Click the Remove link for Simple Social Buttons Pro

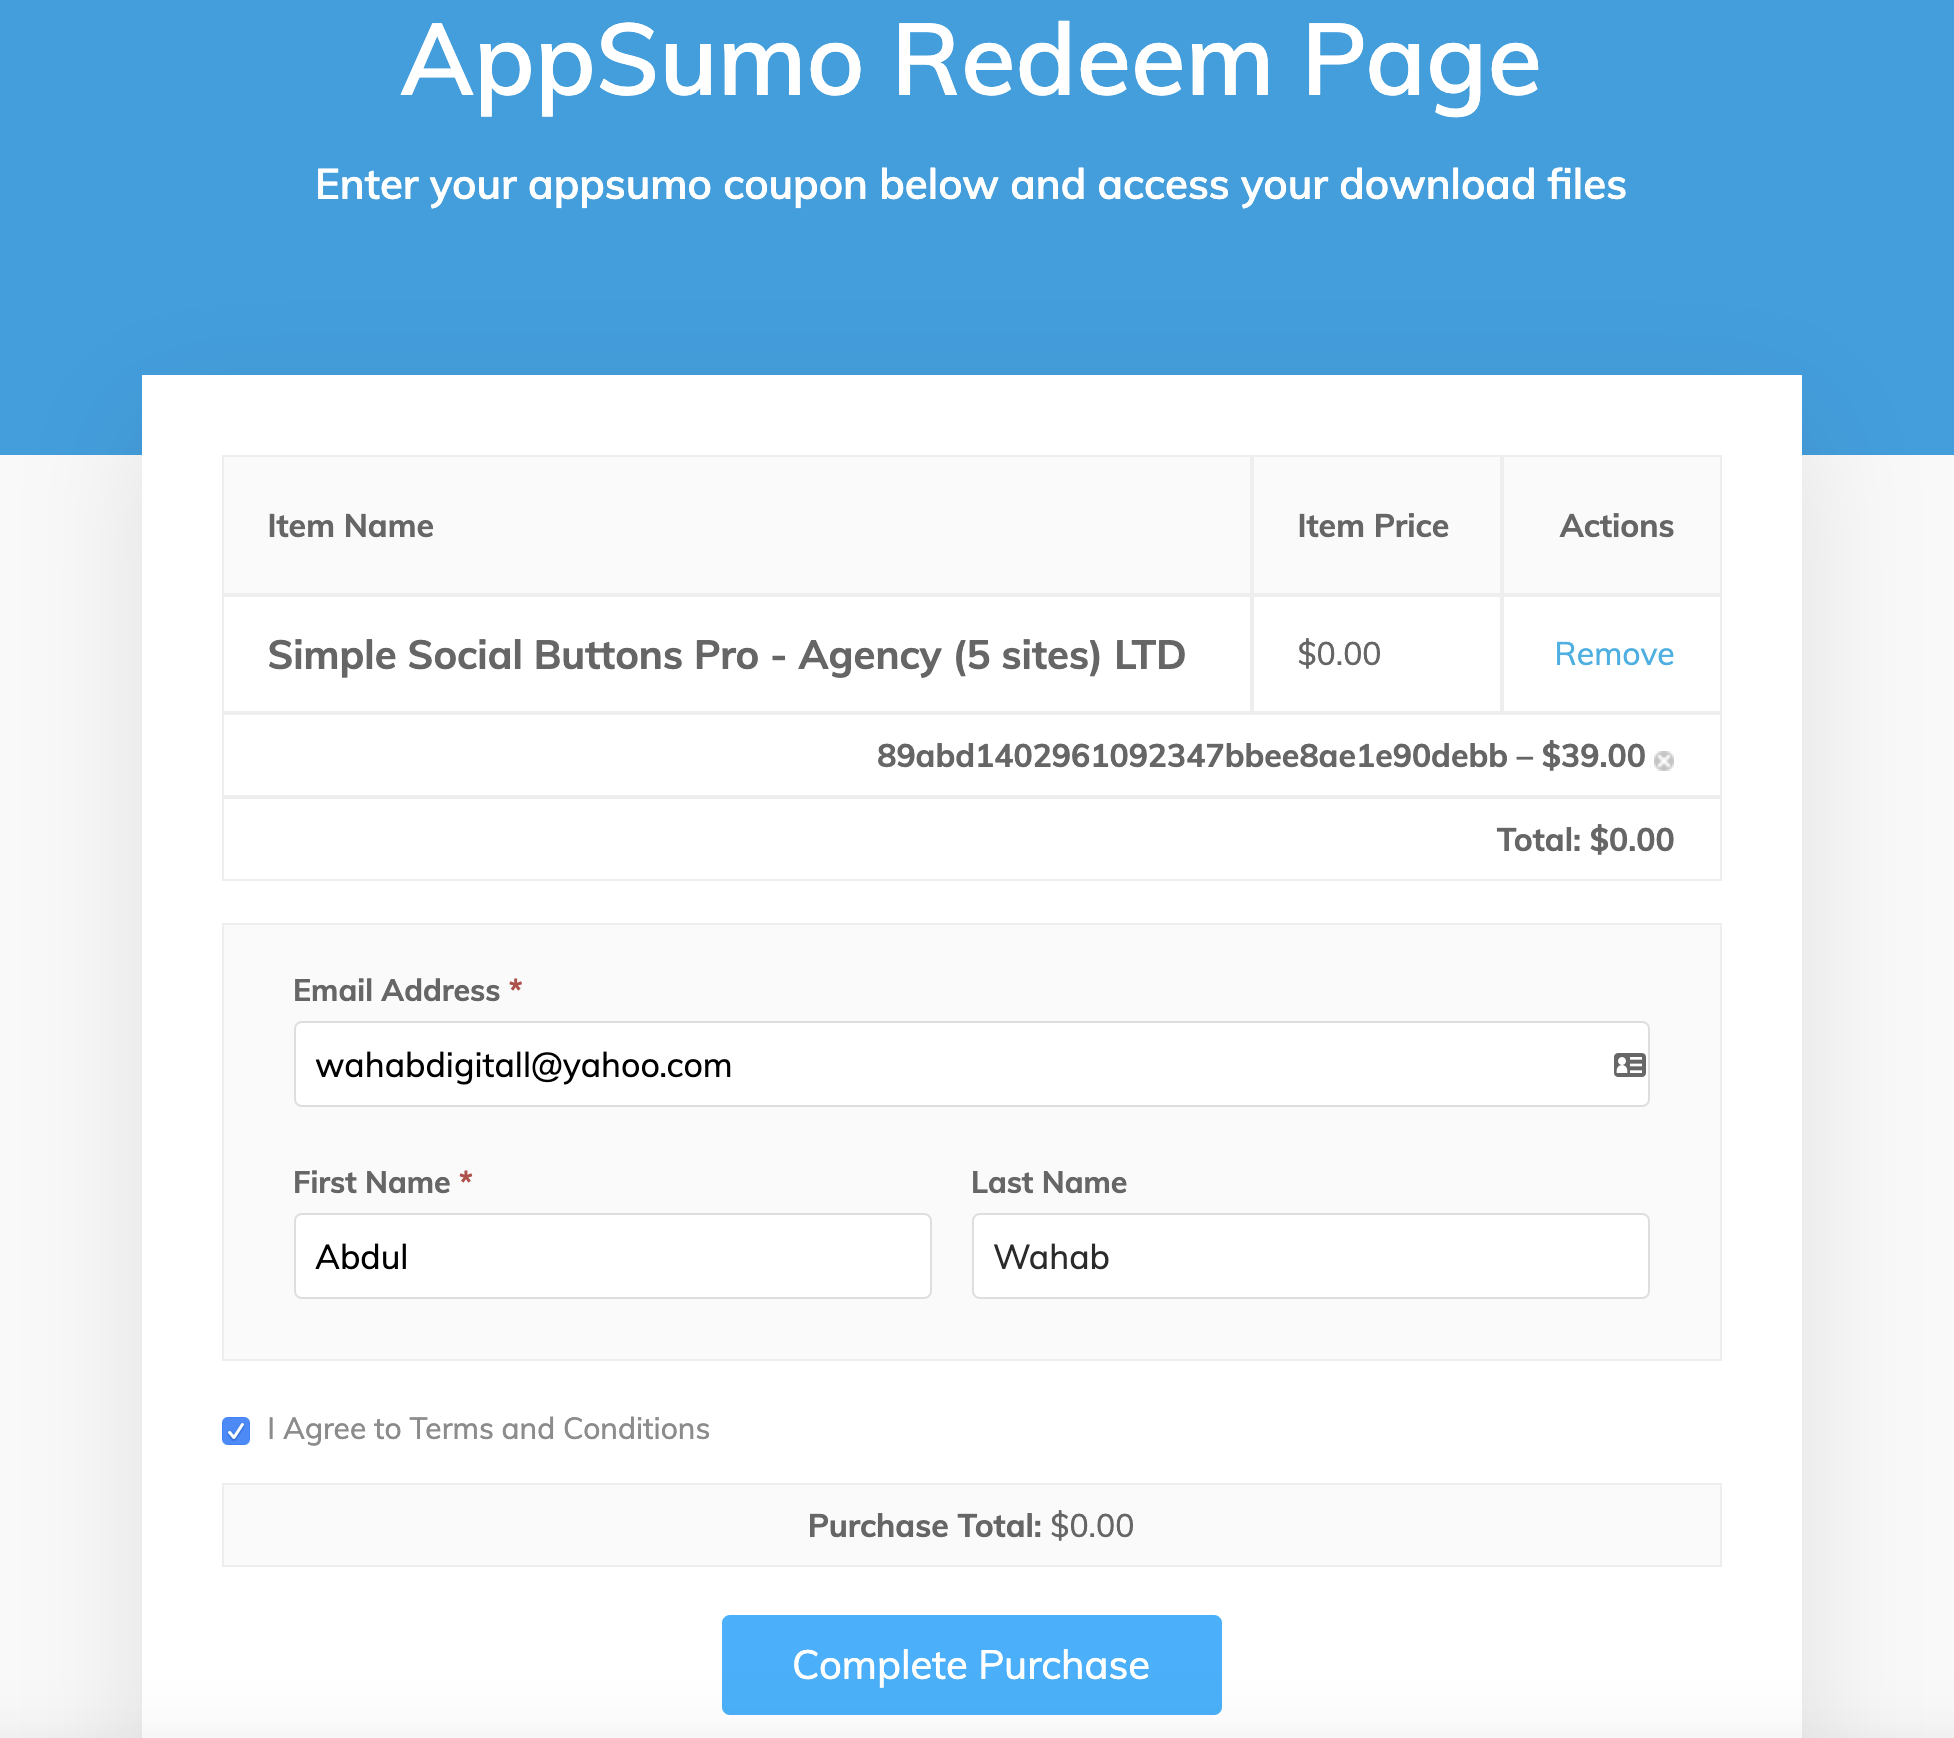pos(1613,654)
